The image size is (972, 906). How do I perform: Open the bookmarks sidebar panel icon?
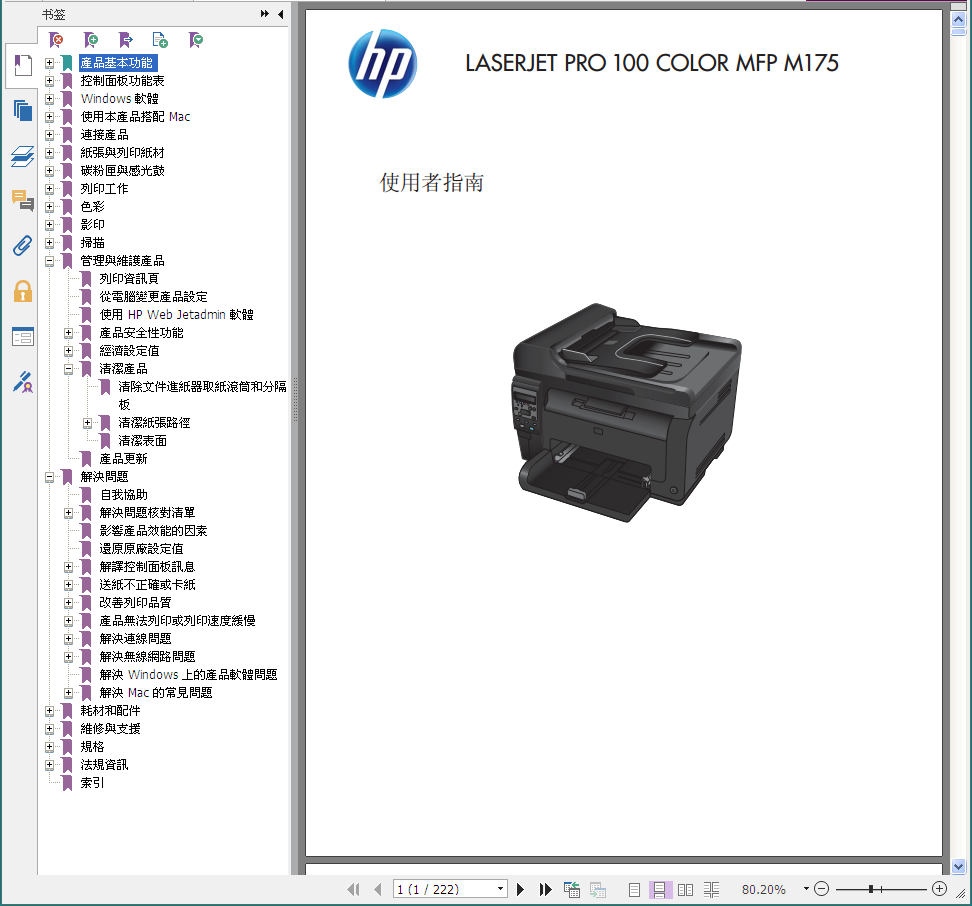pyautogui.click(x=23, y=65)
